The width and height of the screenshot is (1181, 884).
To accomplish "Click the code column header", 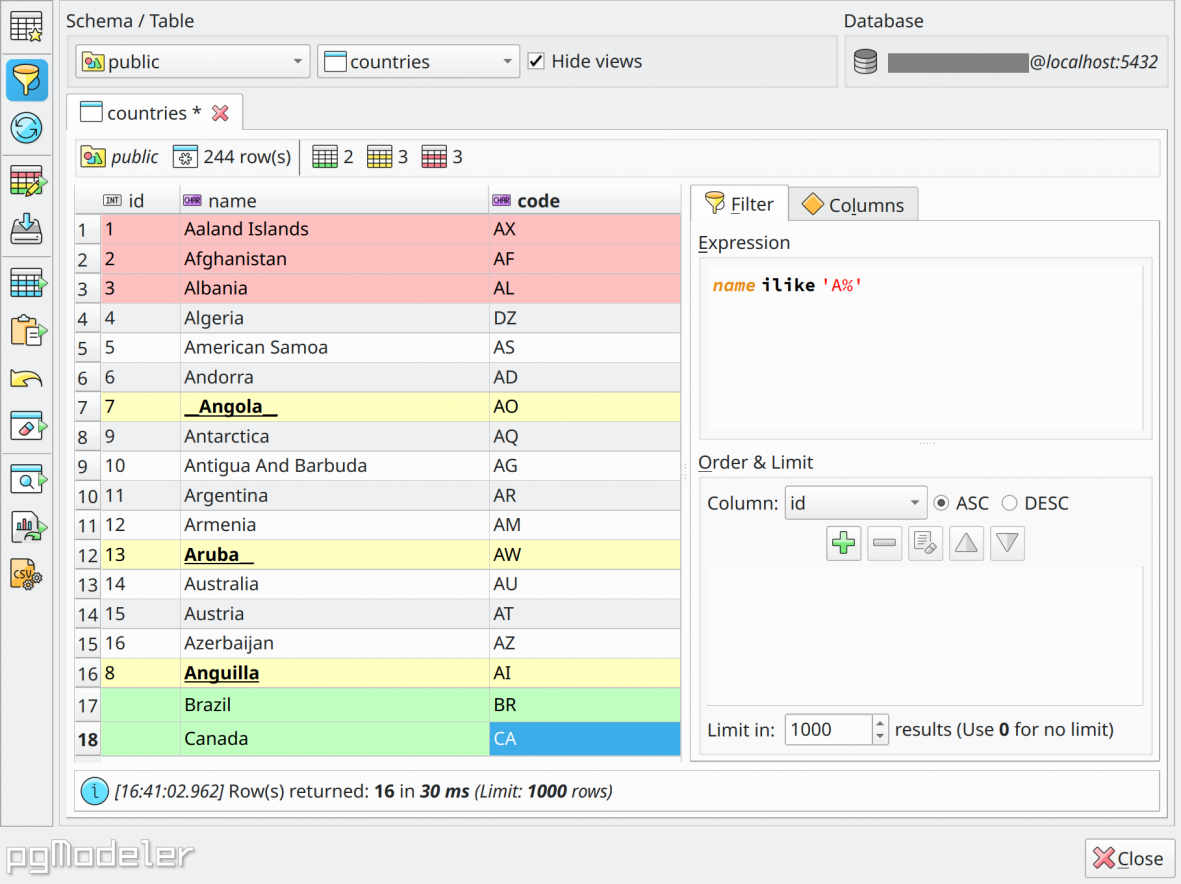I will [584, 201].
